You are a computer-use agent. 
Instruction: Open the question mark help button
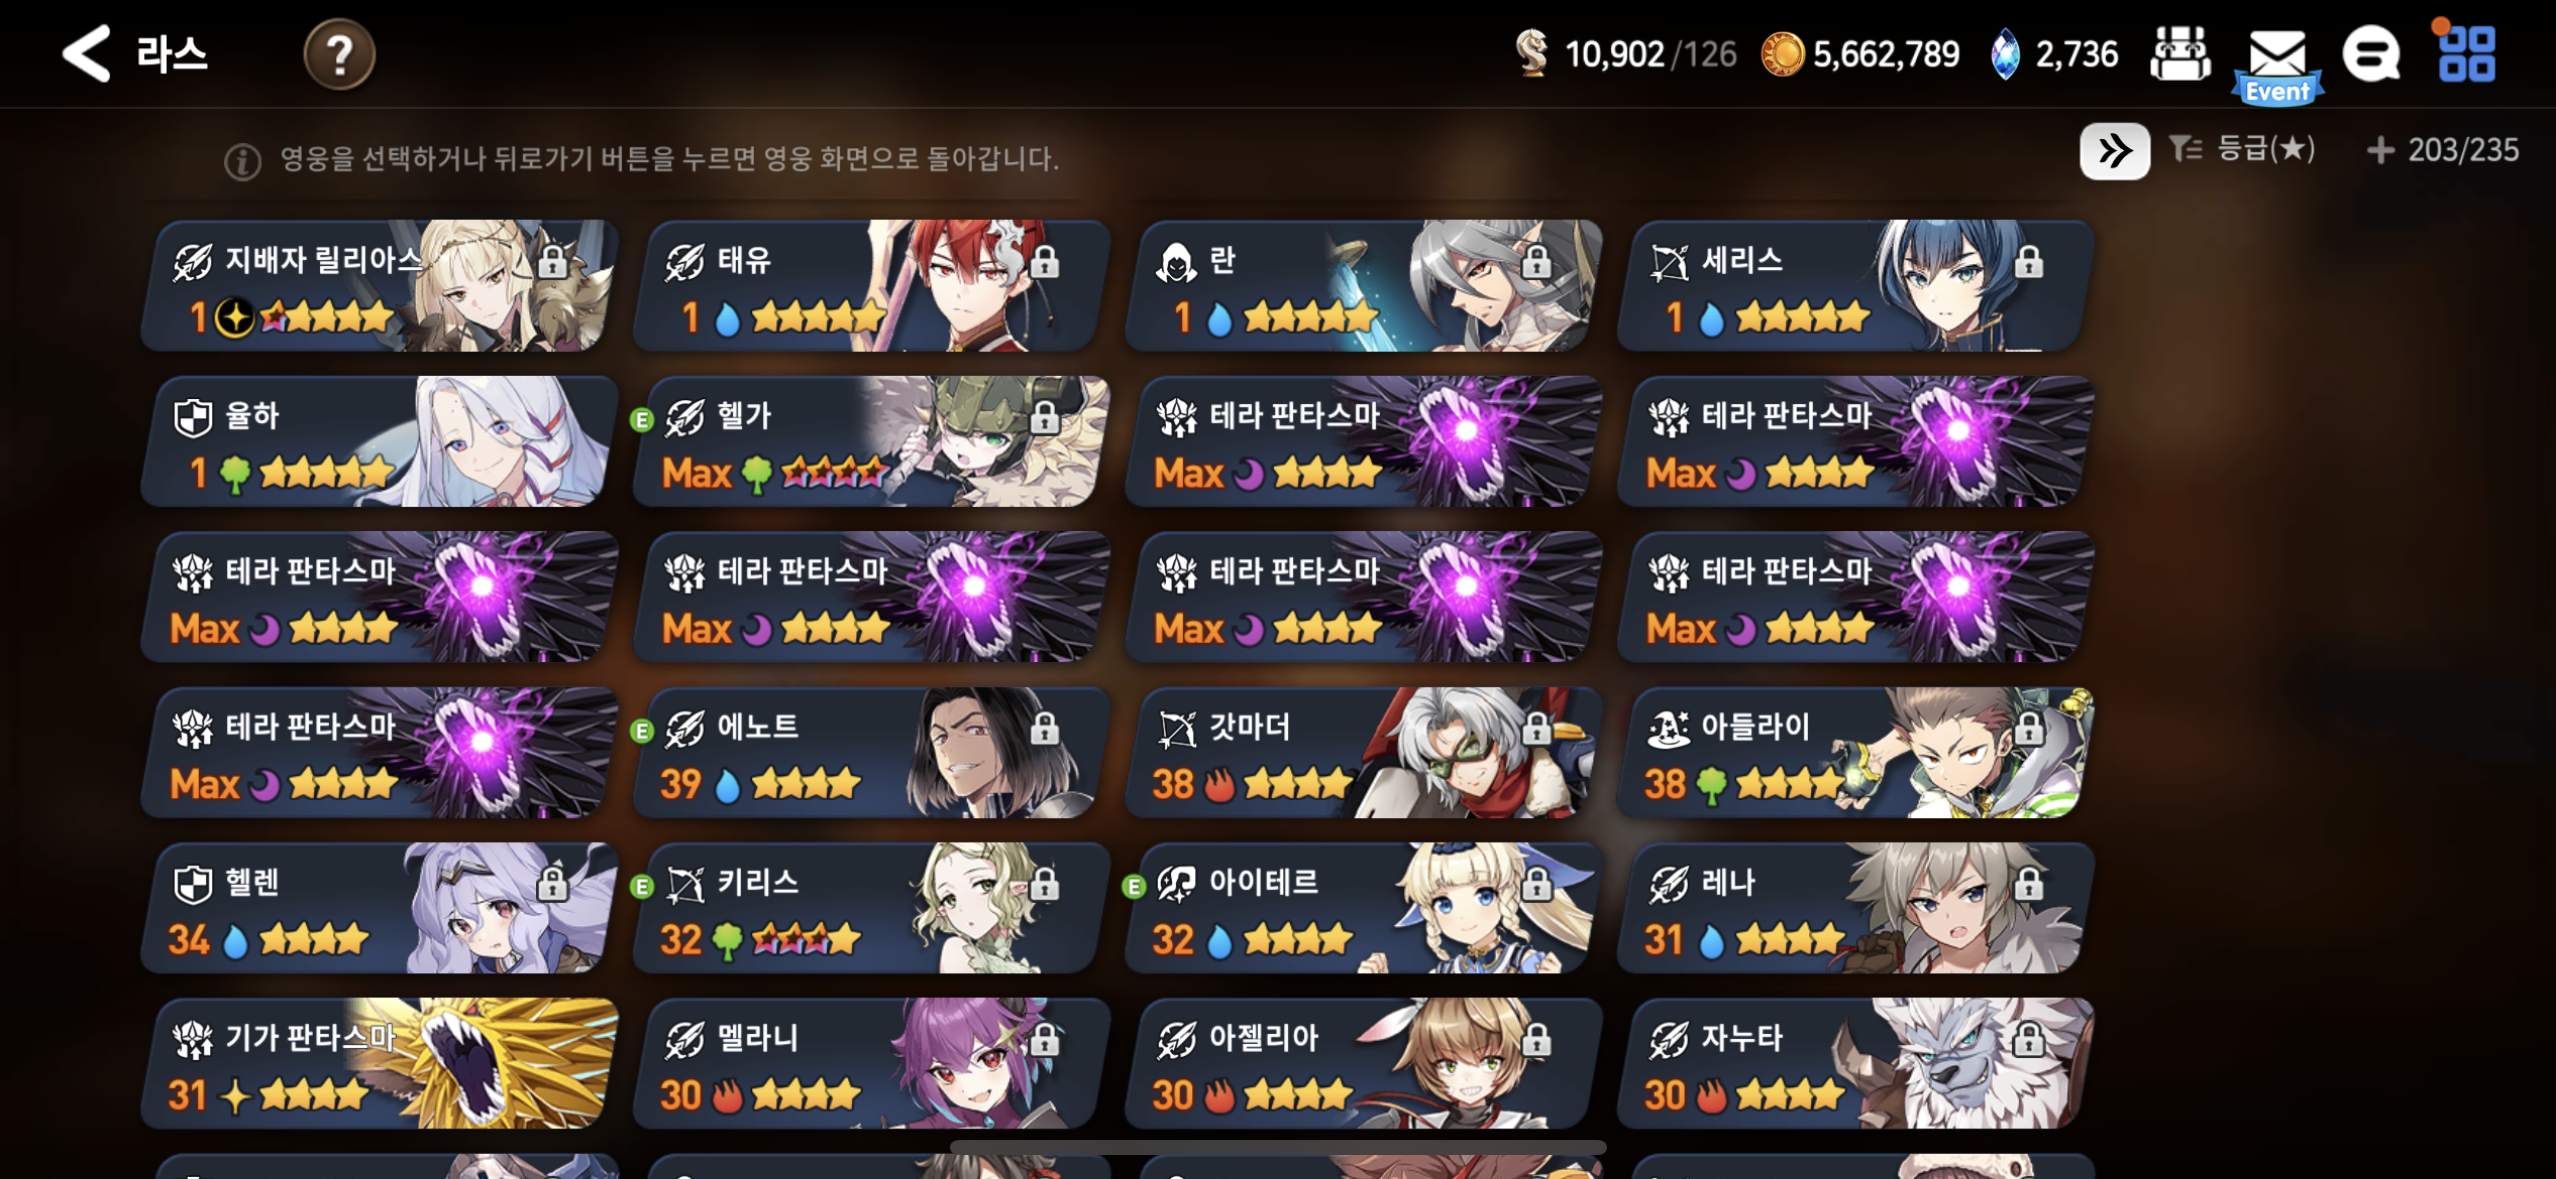point(339,55)
